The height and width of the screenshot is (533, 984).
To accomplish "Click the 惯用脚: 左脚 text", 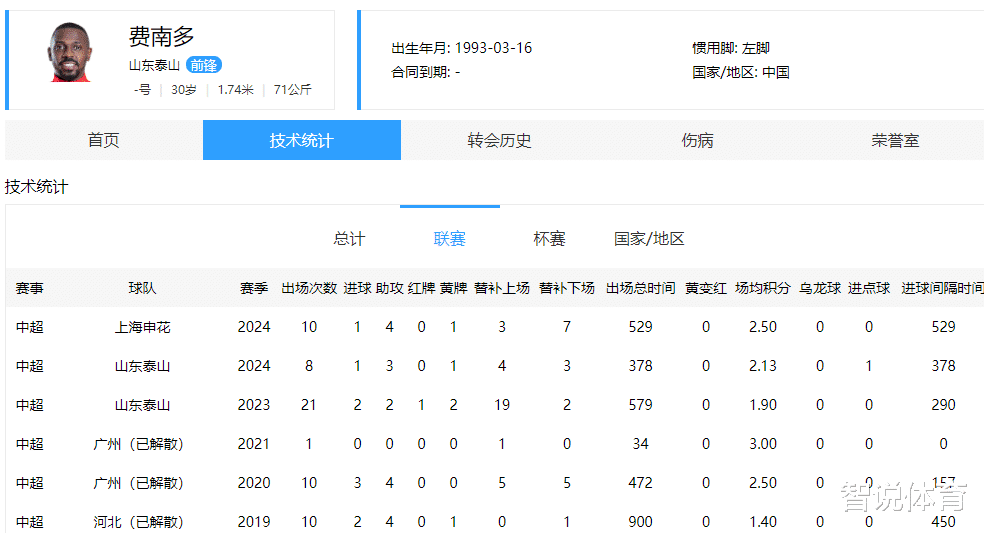I will coord(730,48).
